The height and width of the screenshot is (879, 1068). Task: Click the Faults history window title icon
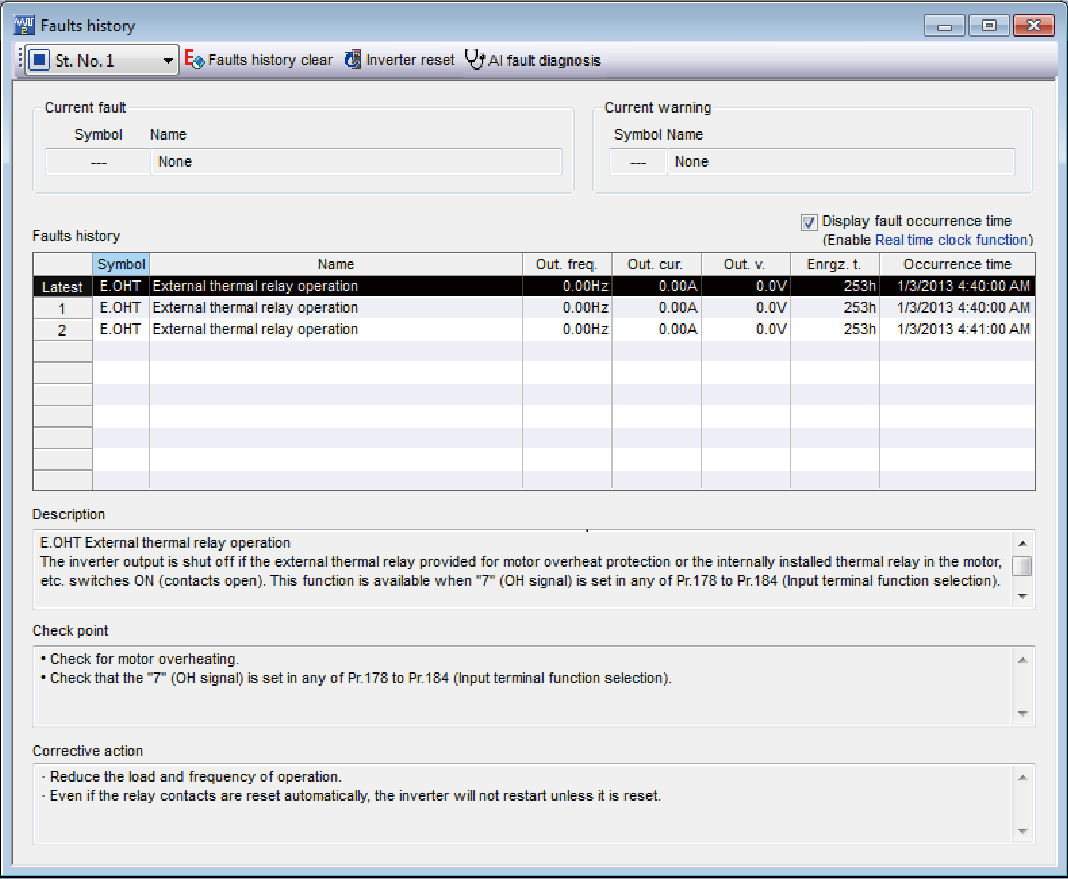(24, 25)
